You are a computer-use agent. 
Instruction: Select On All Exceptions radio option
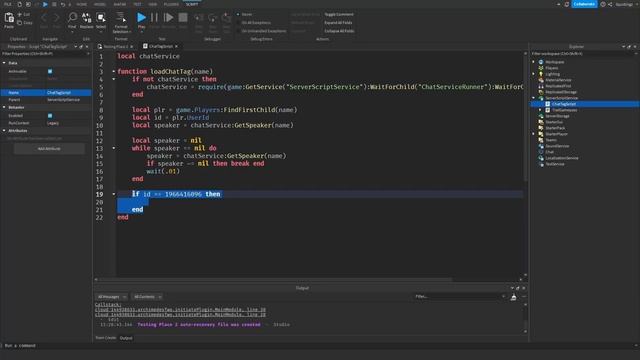click(238, 22)
